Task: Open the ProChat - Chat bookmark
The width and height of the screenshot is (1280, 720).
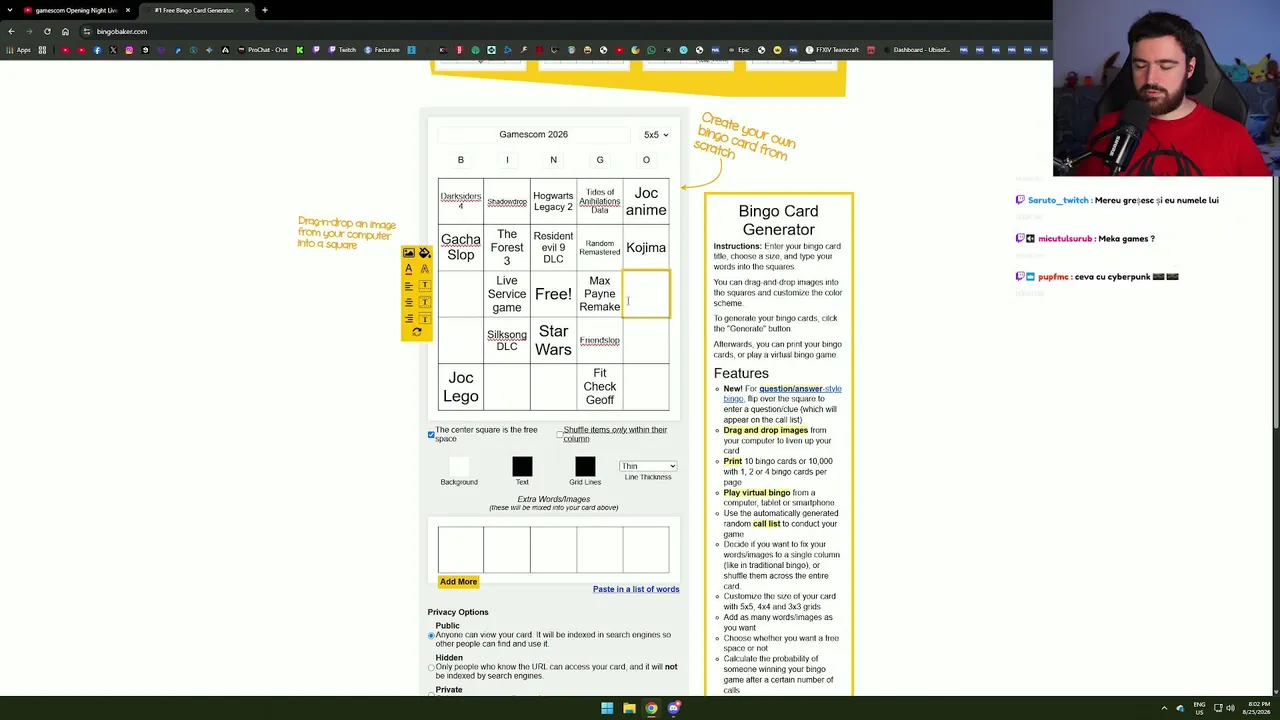Action: tap(262, 50)
